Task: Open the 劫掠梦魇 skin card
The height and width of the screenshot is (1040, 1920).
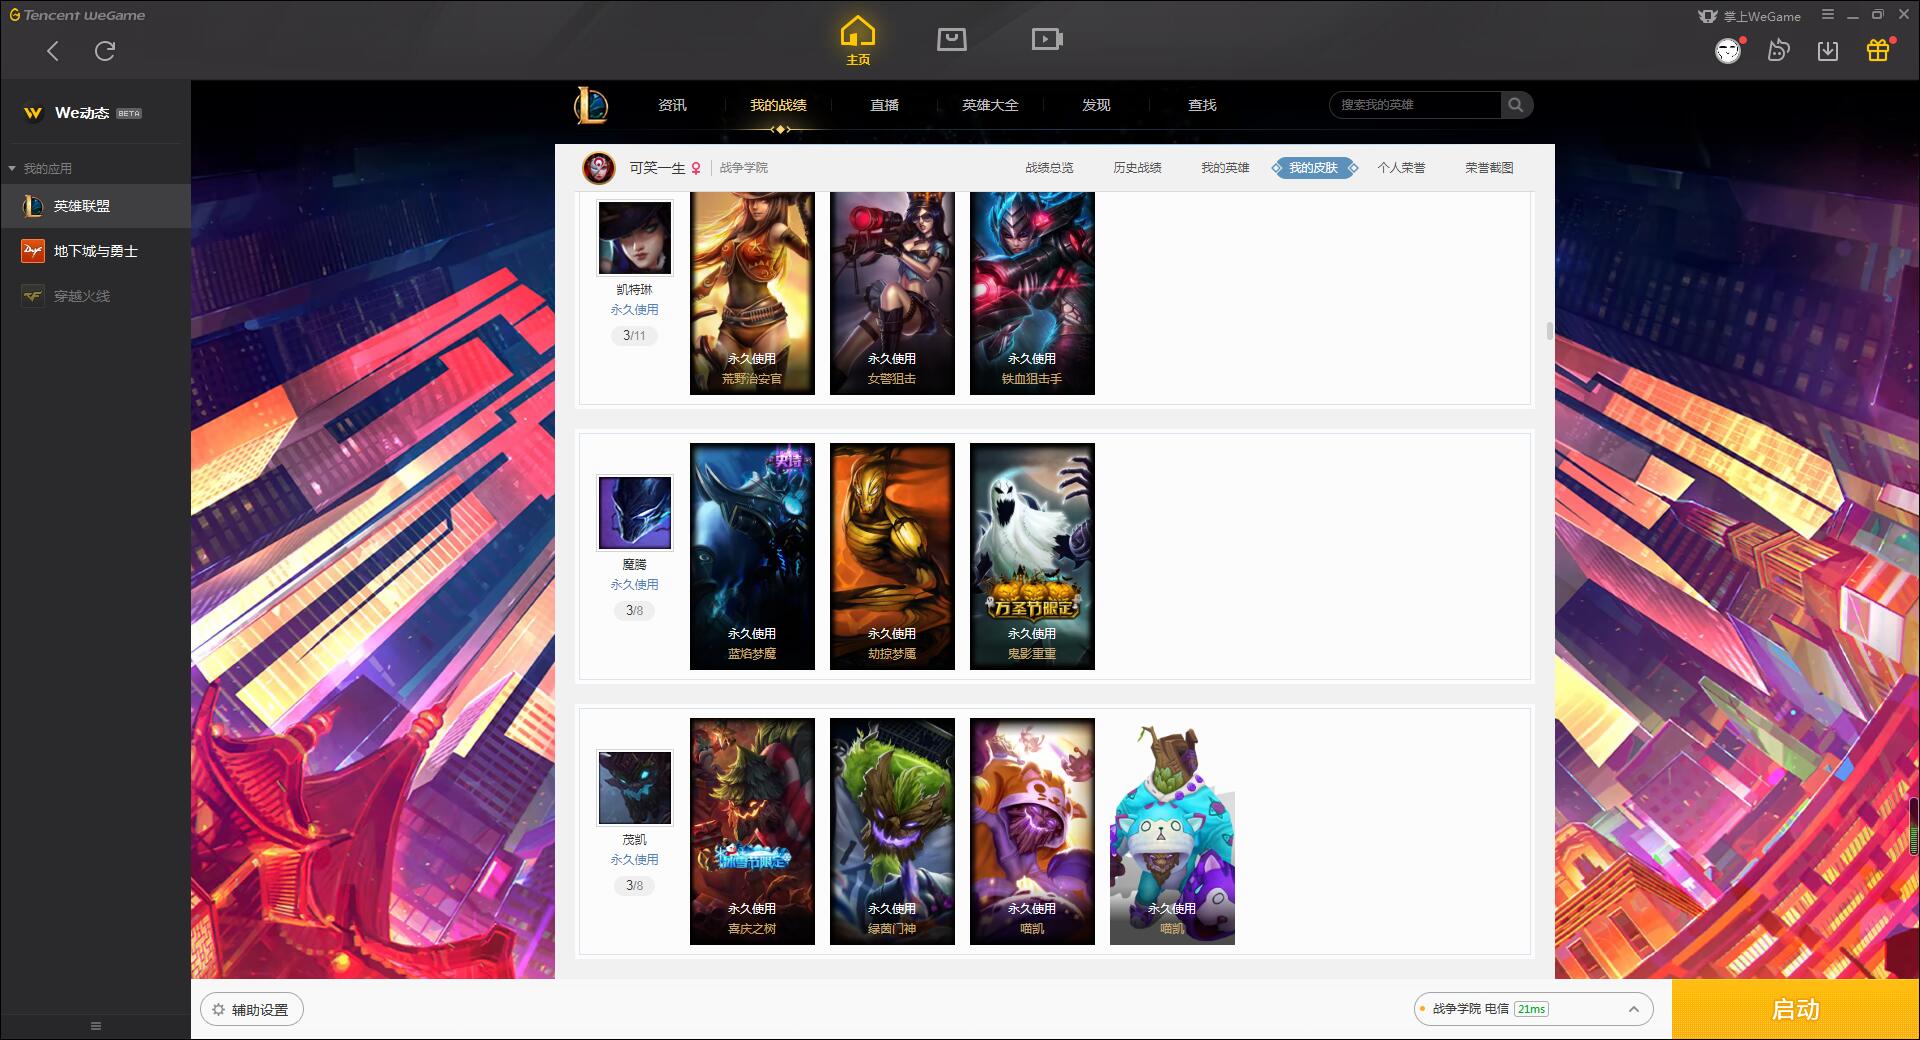Action: tap(892, 556)
